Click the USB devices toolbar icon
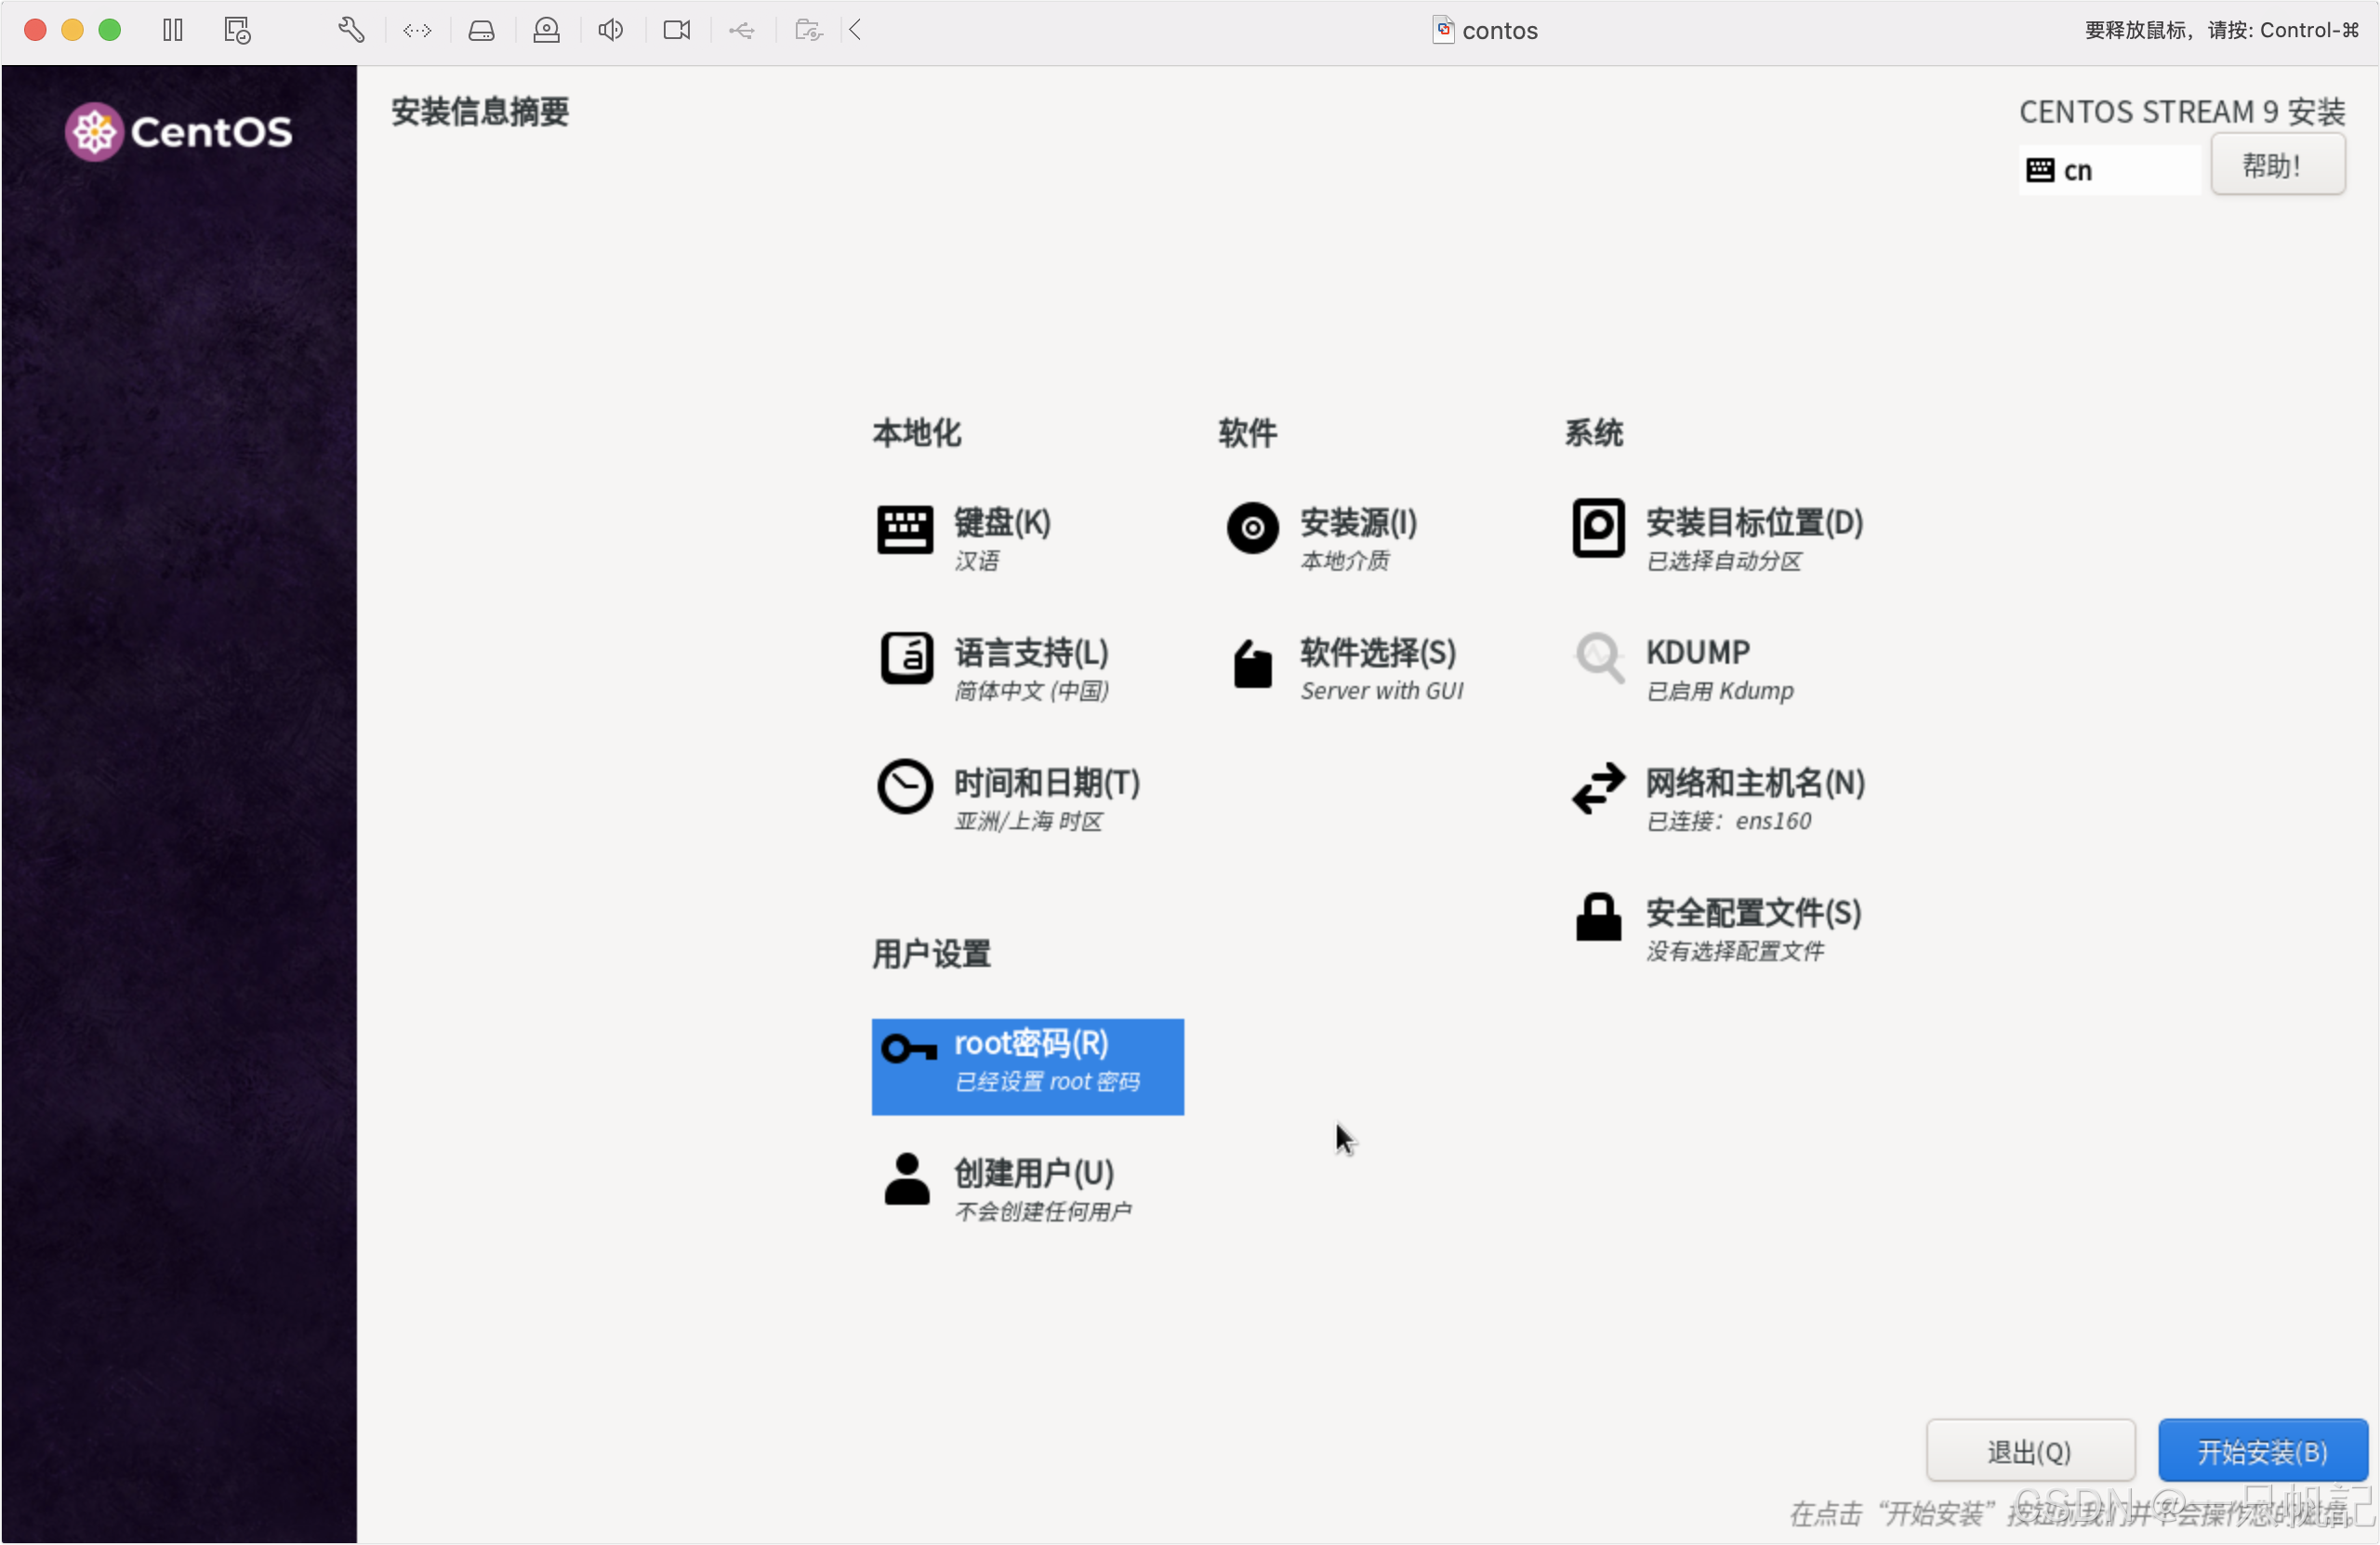 [741, 30]
